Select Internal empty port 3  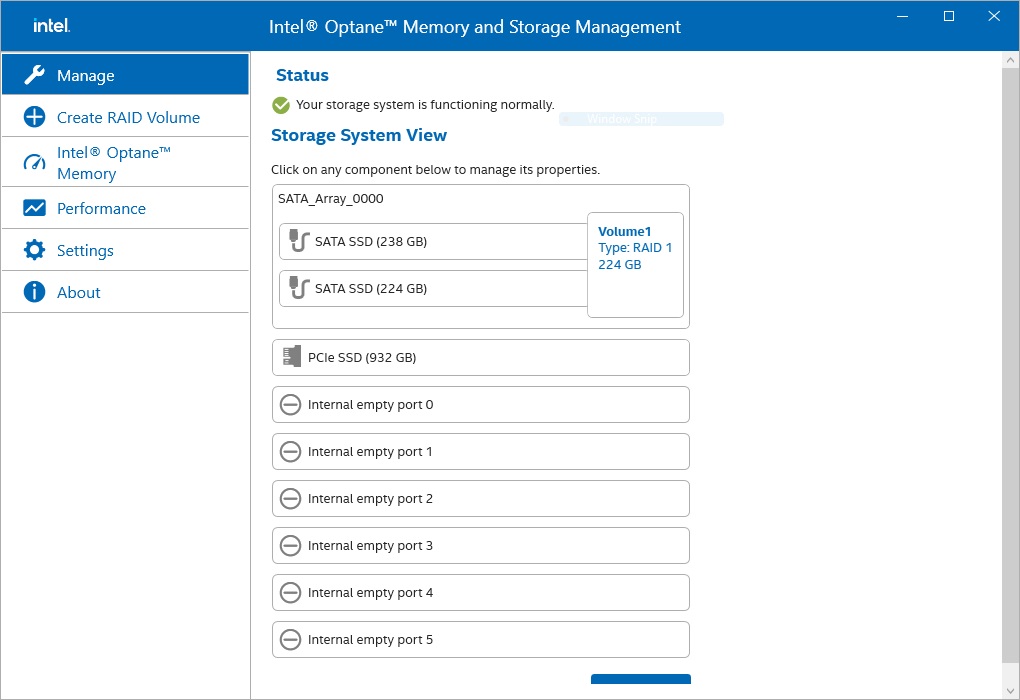(480, 546)
